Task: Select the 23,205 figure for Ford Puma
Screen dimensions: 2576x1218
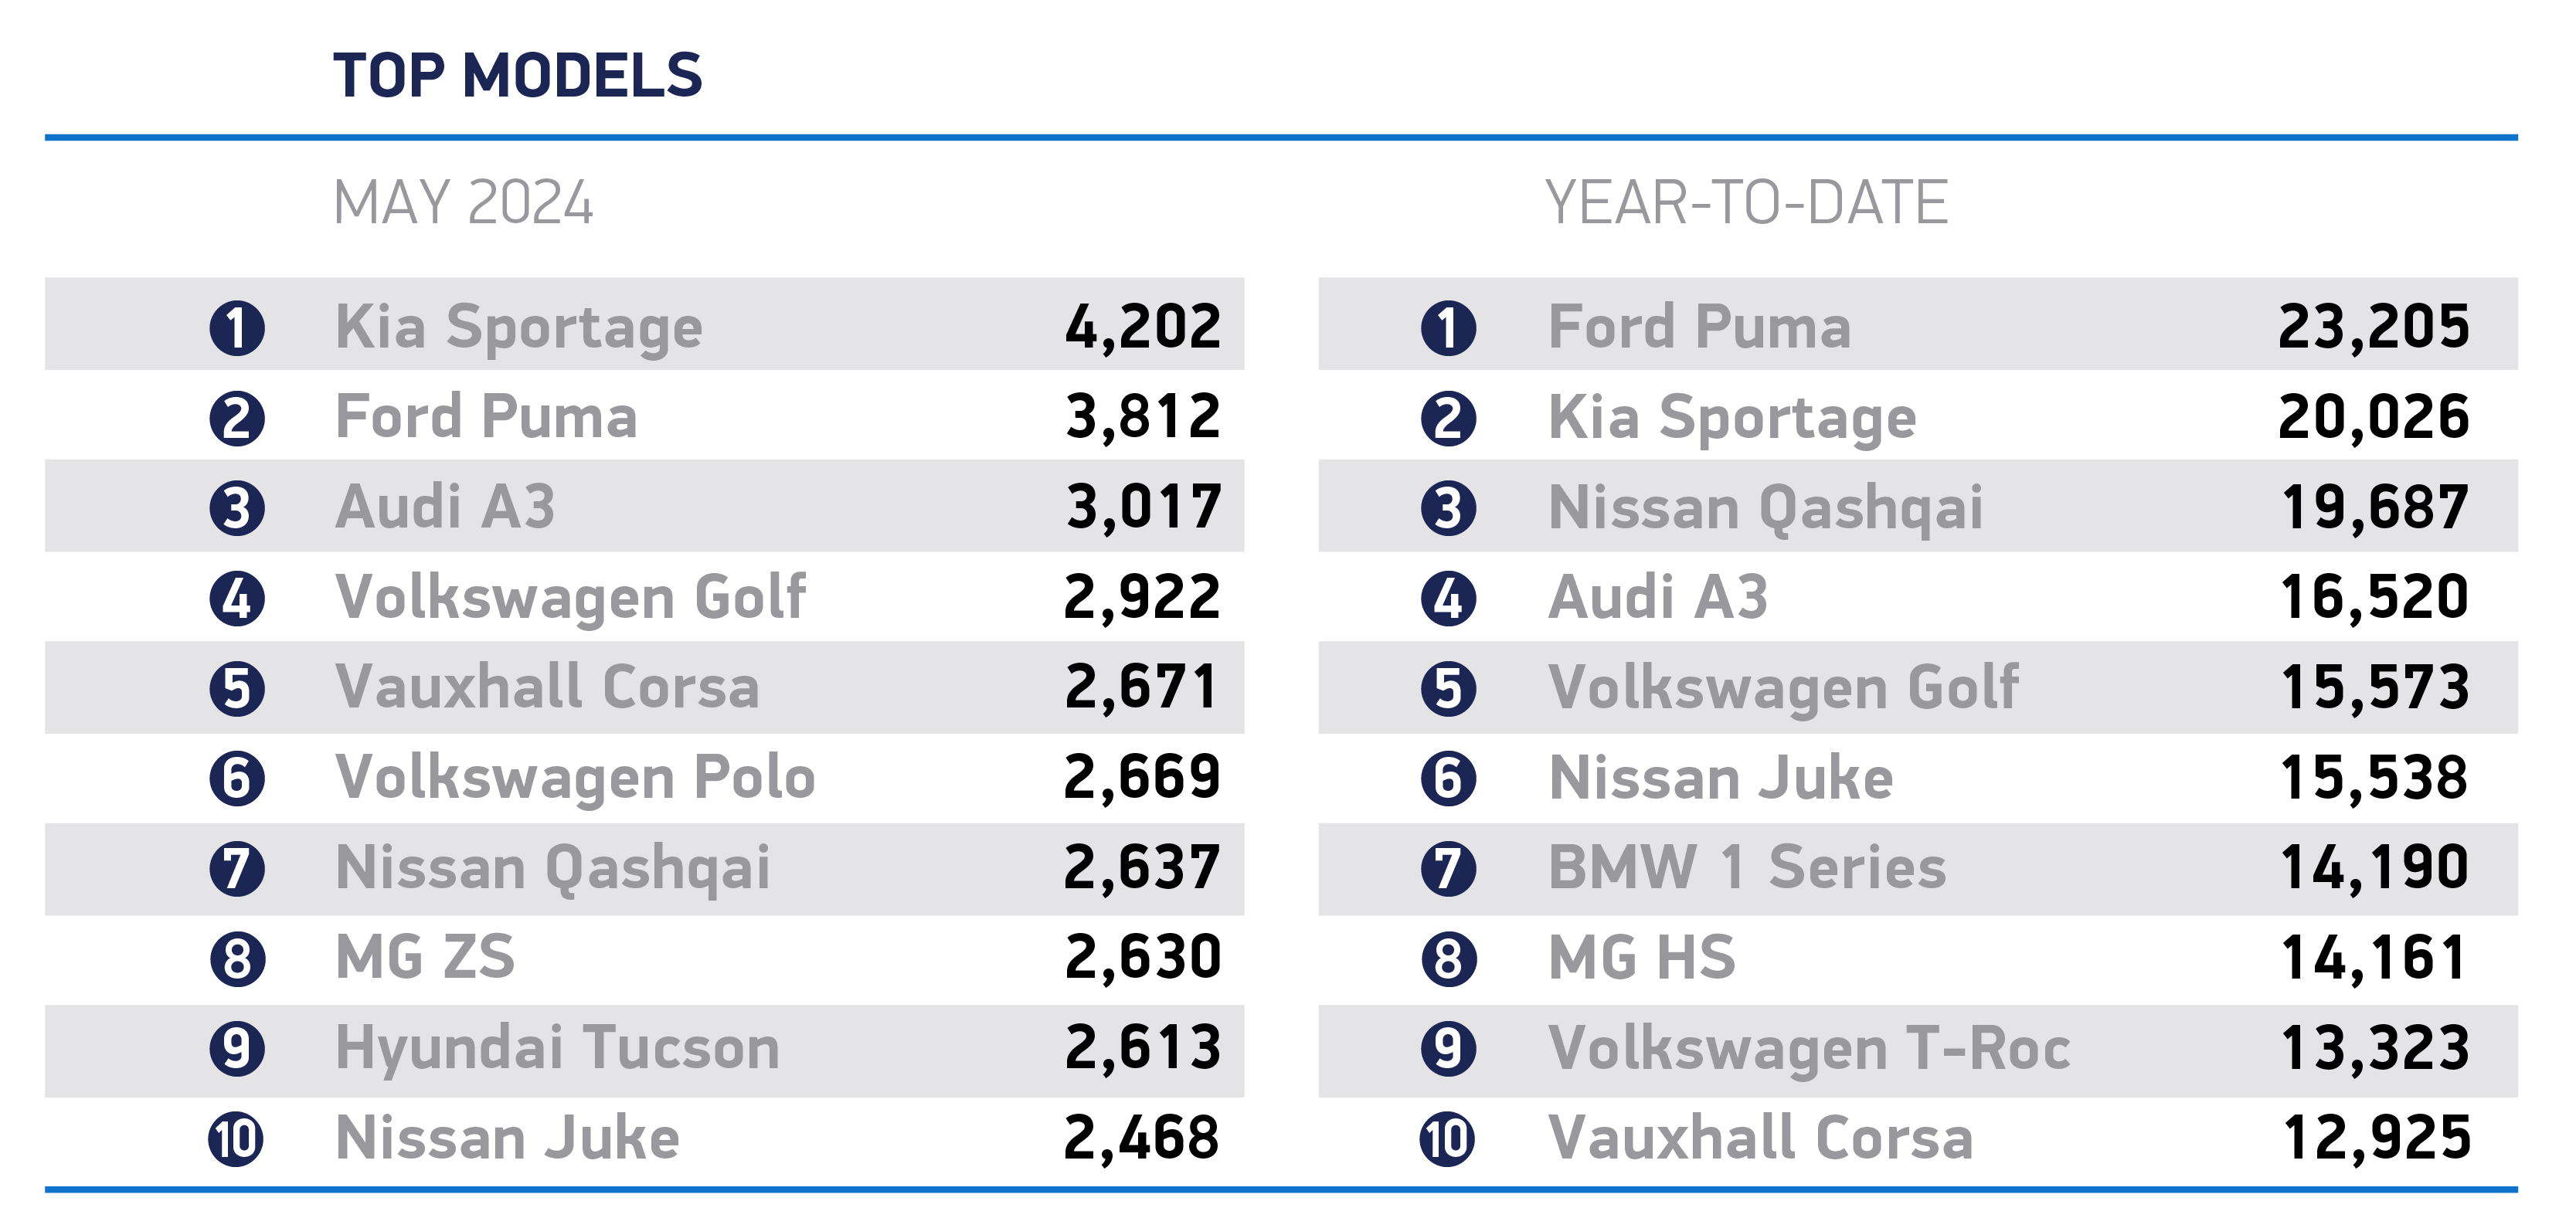Action: (2374, 329)
